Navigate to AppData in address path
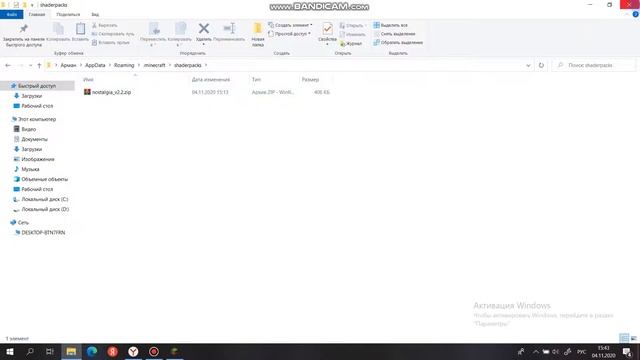The width and height of the screenshot is (640, 360). pyautogui.click(x=95, y=65)
